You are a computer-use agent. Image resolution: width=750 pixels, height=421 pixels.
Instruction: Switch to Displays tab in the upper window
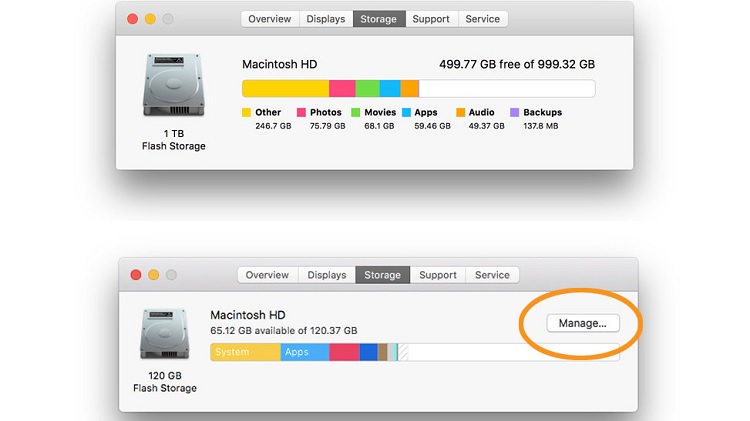pyautogui.click(x=326, y=19)
